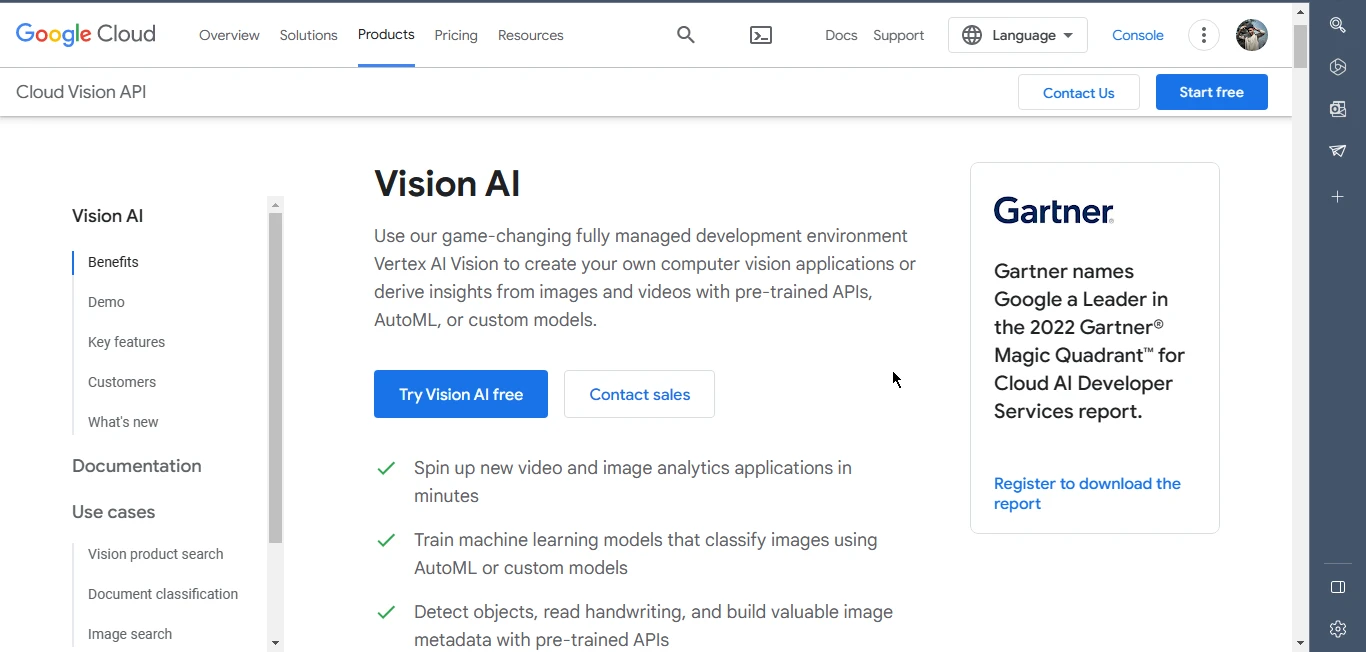Toggle the sidebar panel layout icon

1337,587
